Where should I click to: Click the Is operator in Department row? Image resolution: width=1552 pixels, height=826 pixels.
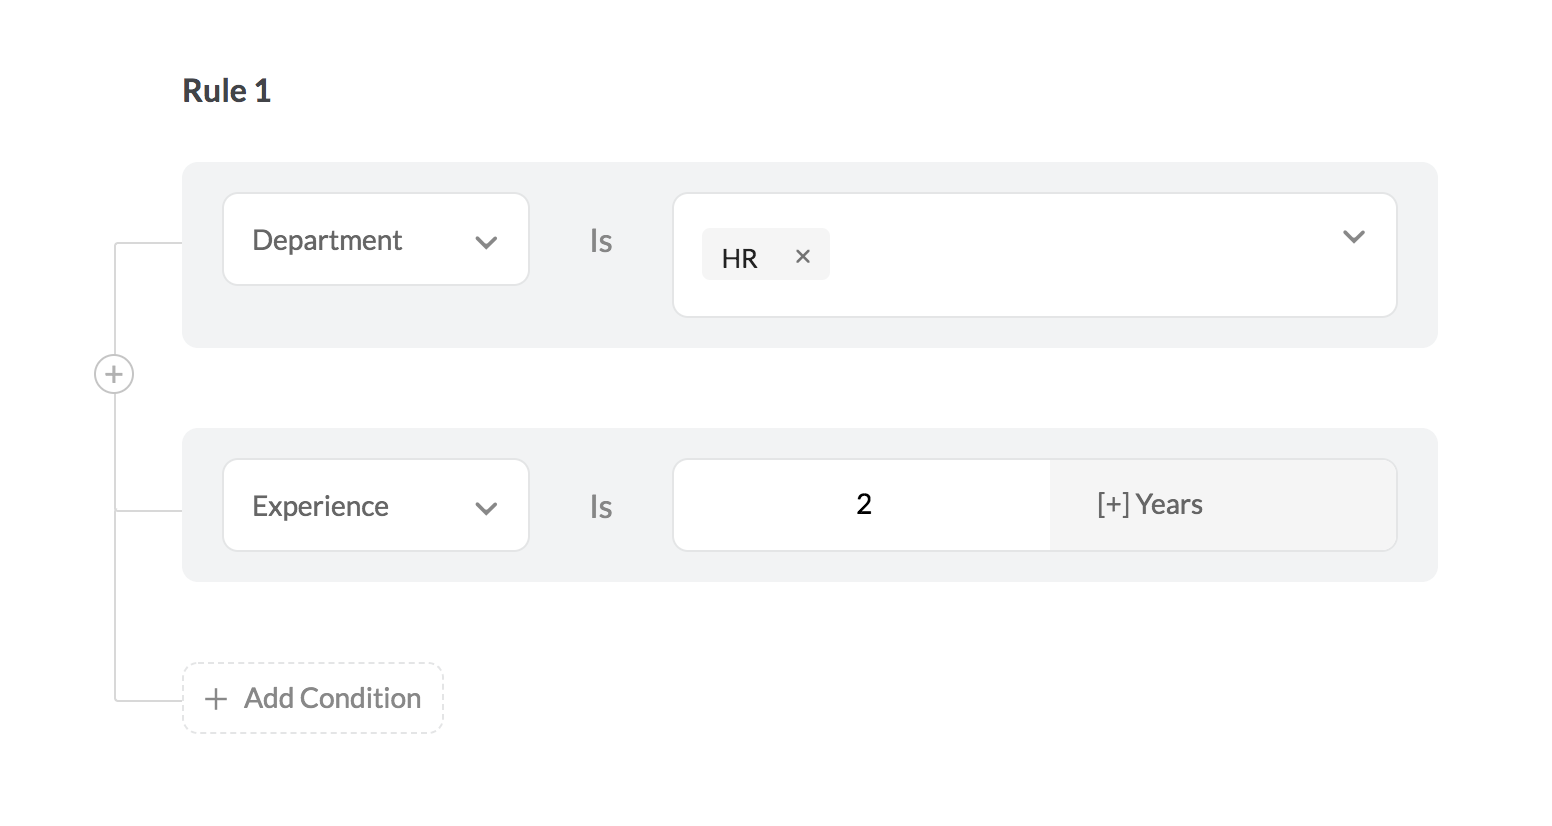click(600, 241)
